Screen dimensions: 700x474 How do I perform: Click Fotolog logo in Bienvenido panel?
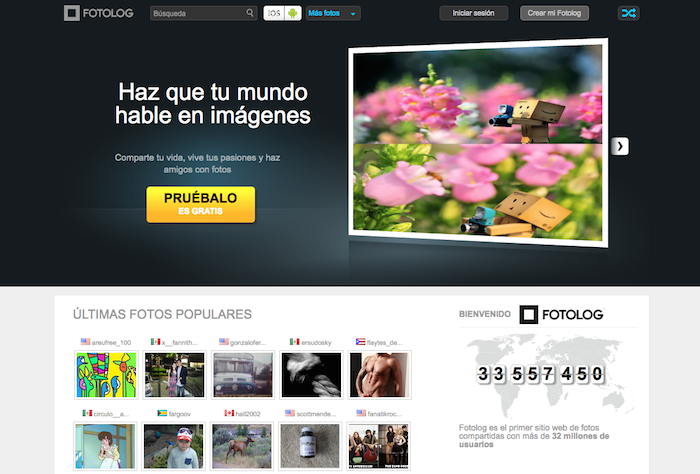(562, 314)
